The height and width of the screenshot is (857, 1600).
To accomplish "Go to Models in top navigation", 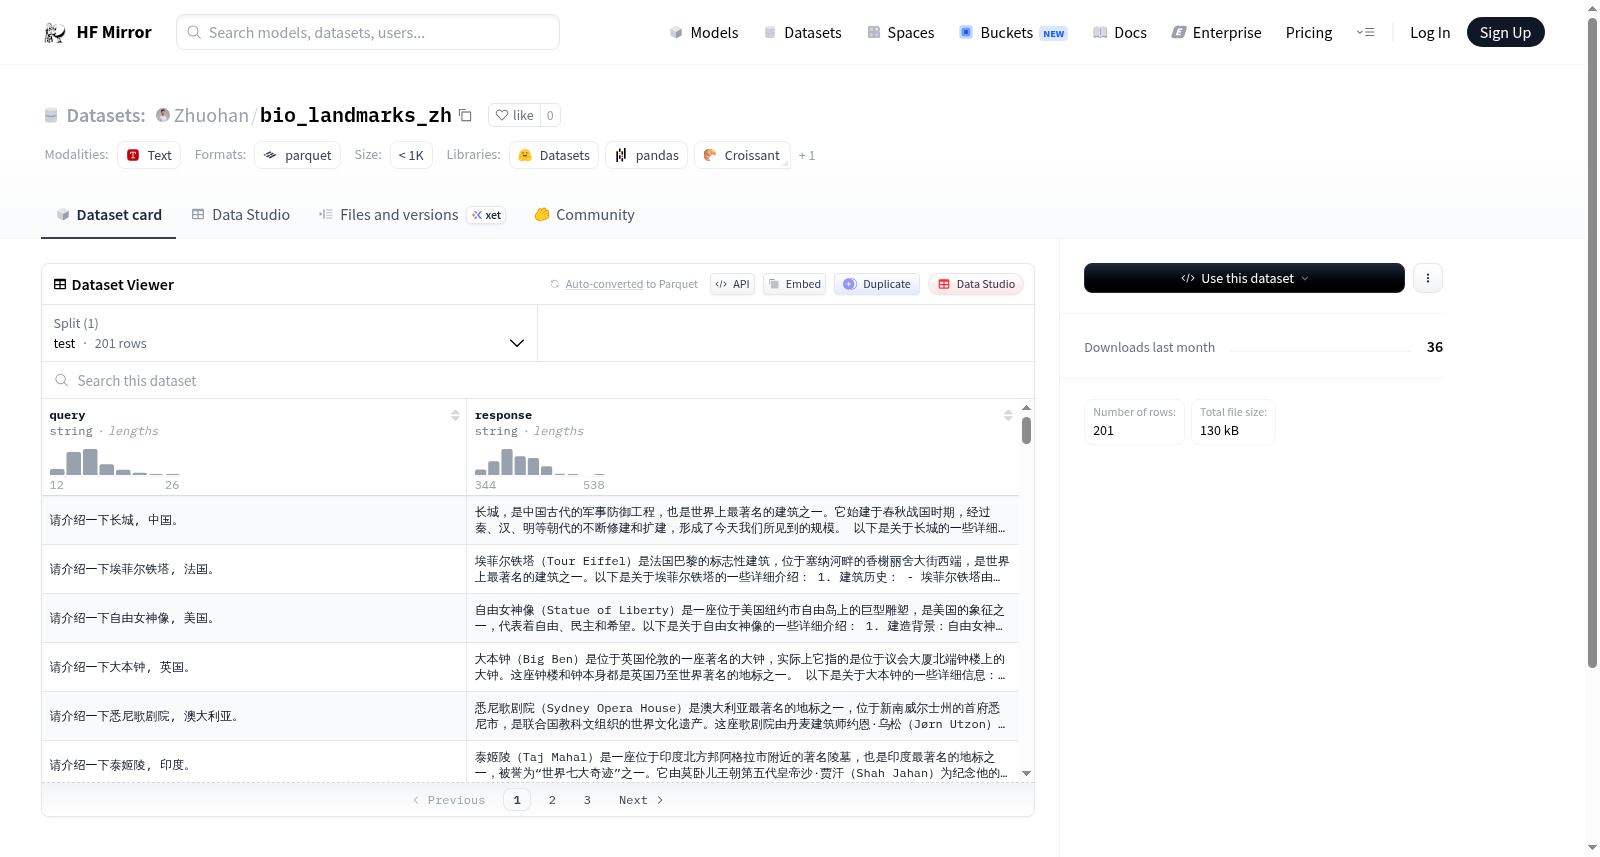I will (x=704, y=32).
